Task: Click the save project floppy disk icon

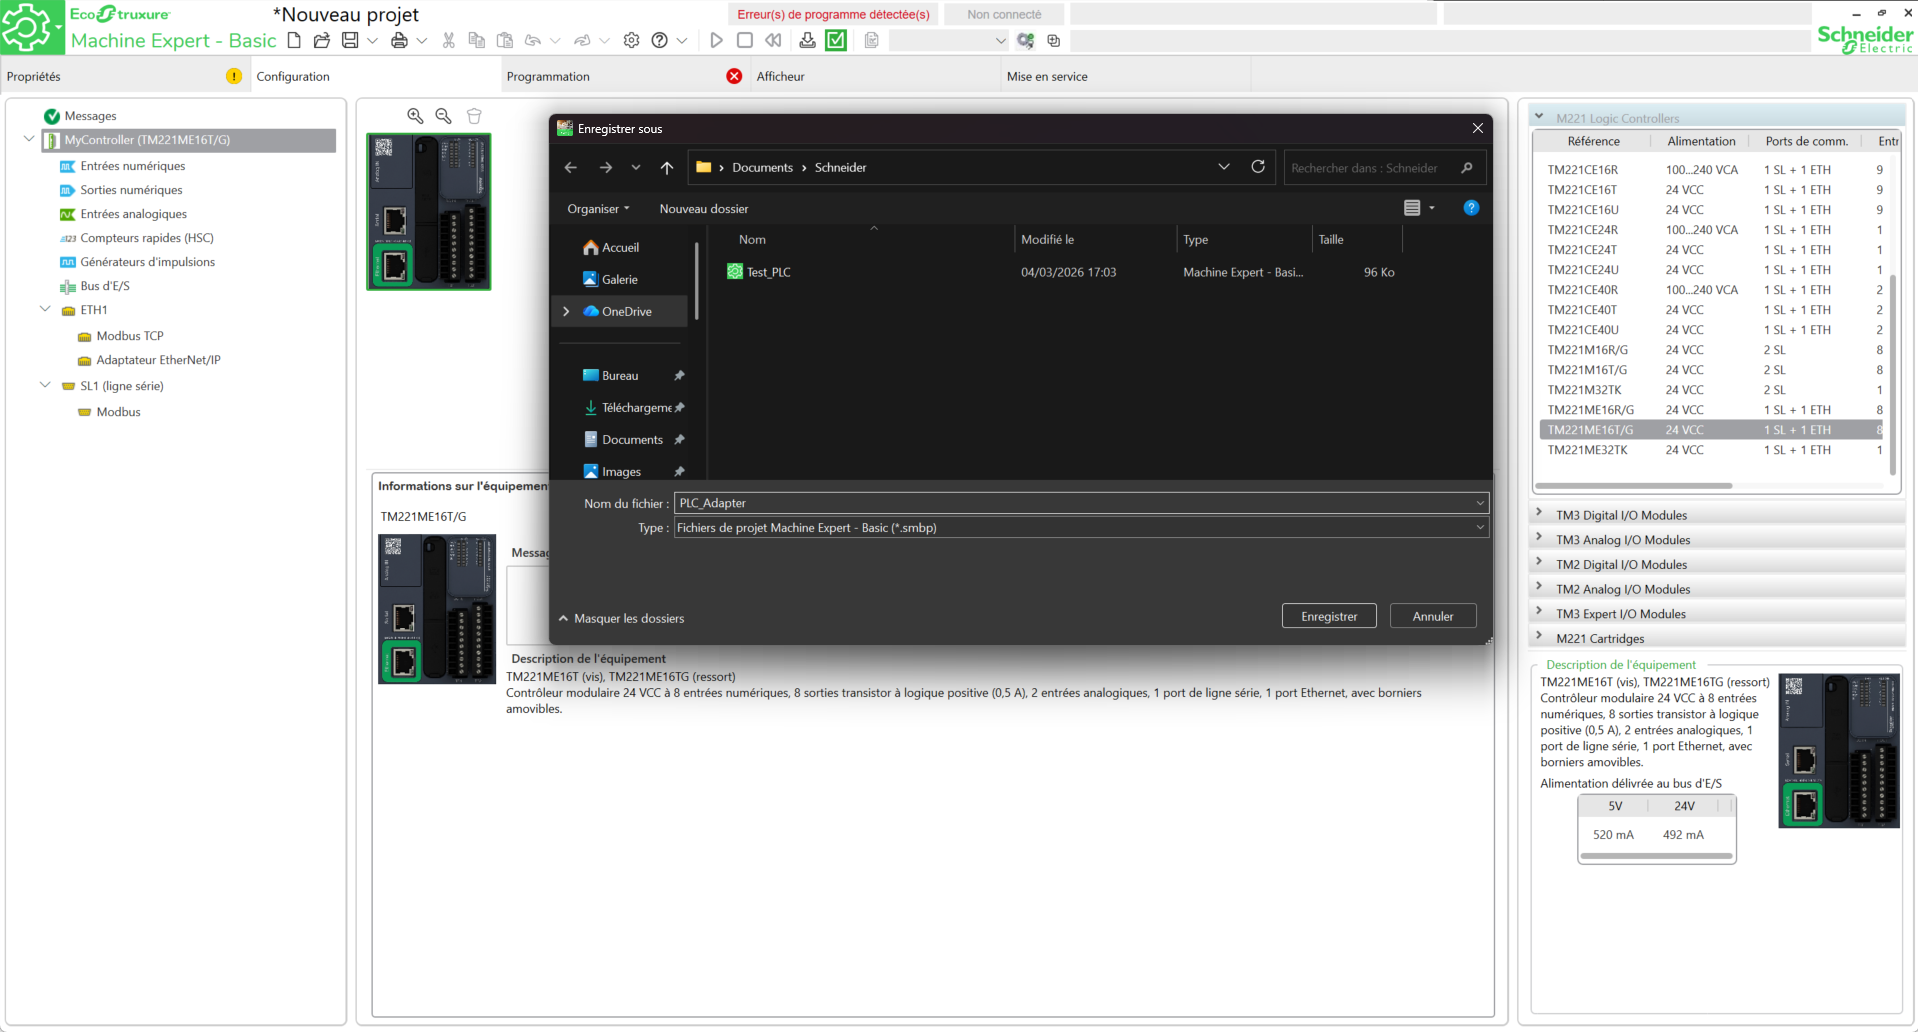Action: (x=350, y=40)
